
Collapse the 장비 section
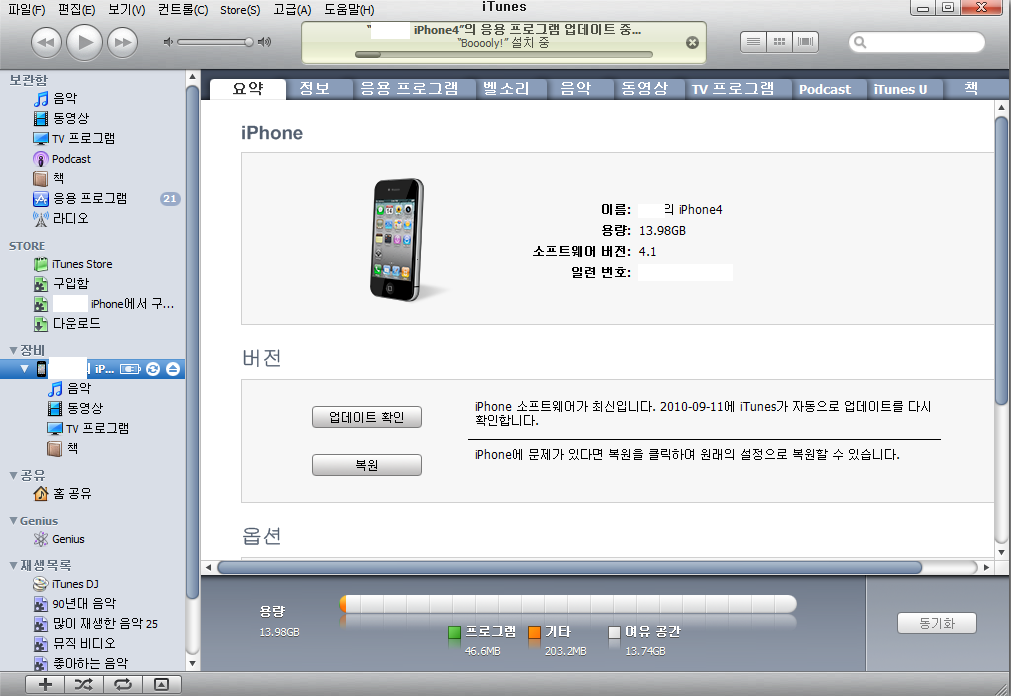tap(13, 350)
